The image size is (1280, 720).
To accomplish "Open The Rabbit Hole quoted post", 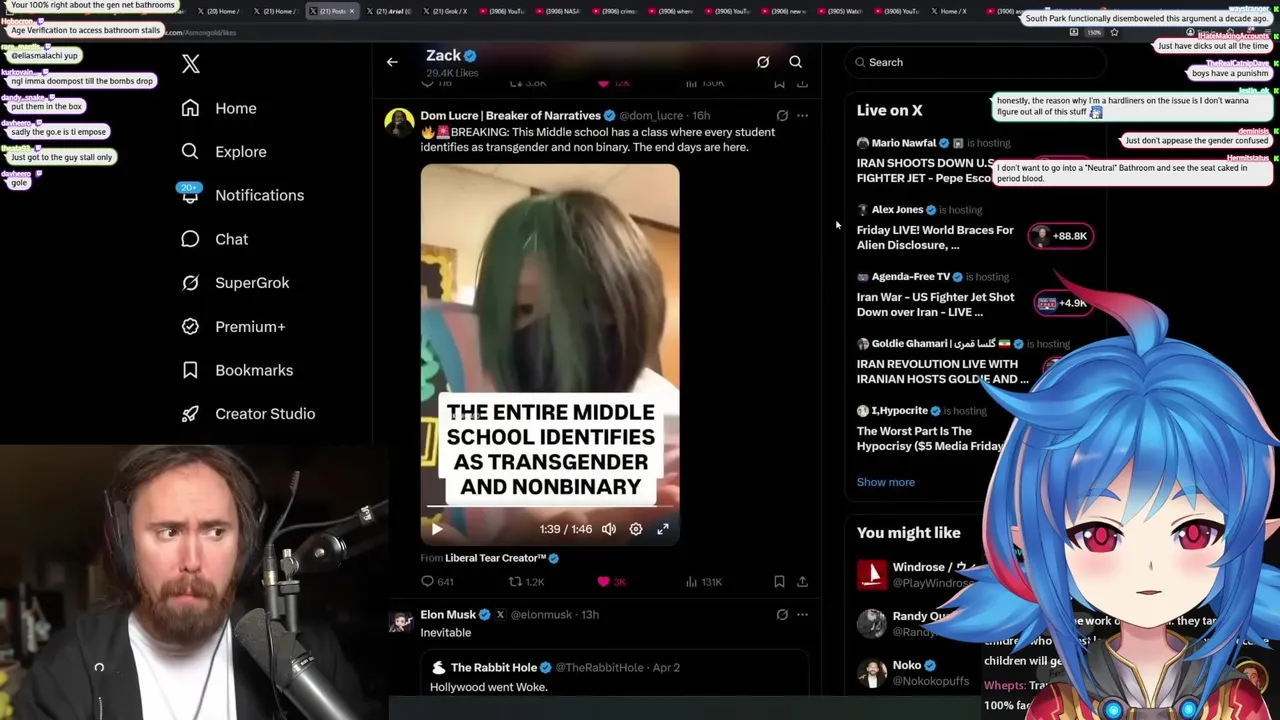I will pos(614,674).
